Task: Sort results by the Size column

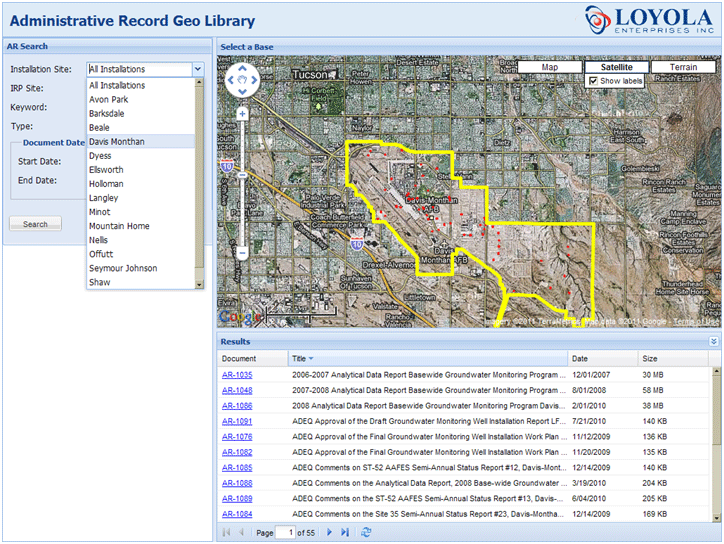Action: 673,359
